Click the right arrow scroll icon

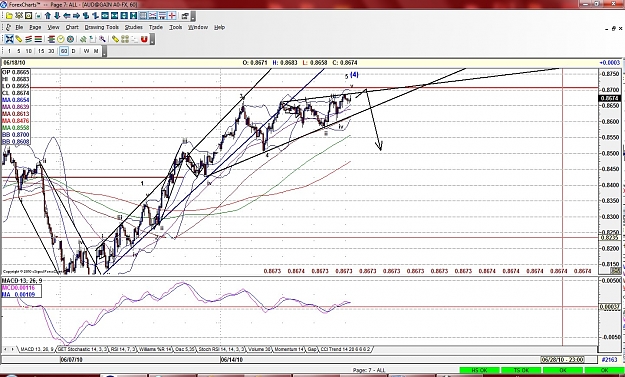click(x=76, y=16)
